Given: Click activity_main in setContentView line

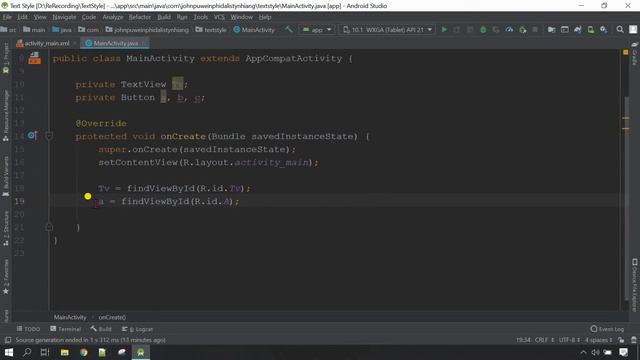Looking at the screenshot, I should pyautogui.click(x=271, y=162).
